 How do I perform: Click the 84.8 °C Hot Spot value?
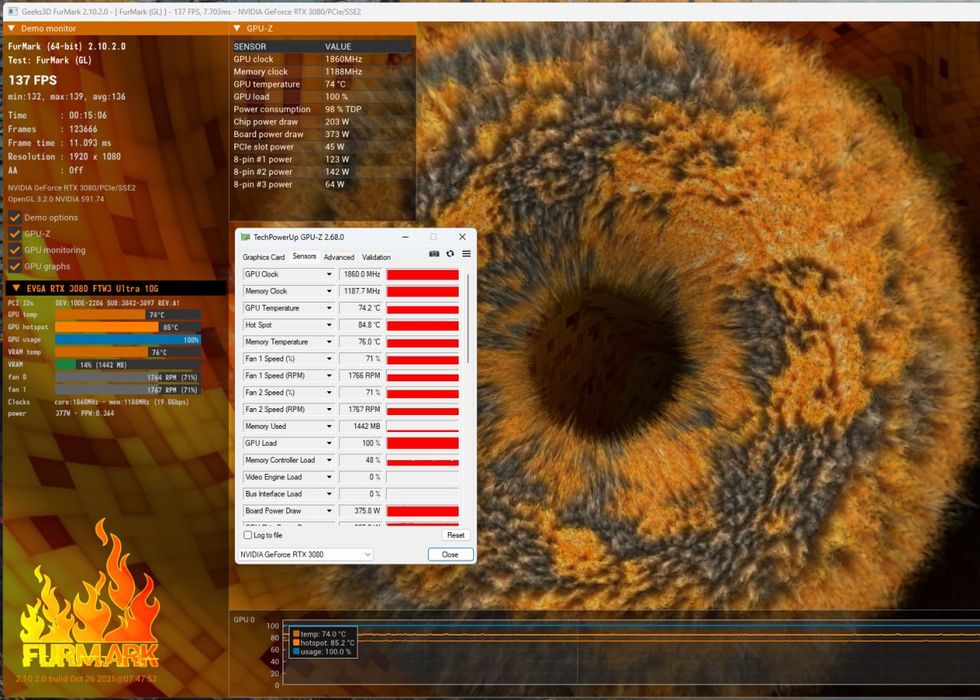(361, 325)
